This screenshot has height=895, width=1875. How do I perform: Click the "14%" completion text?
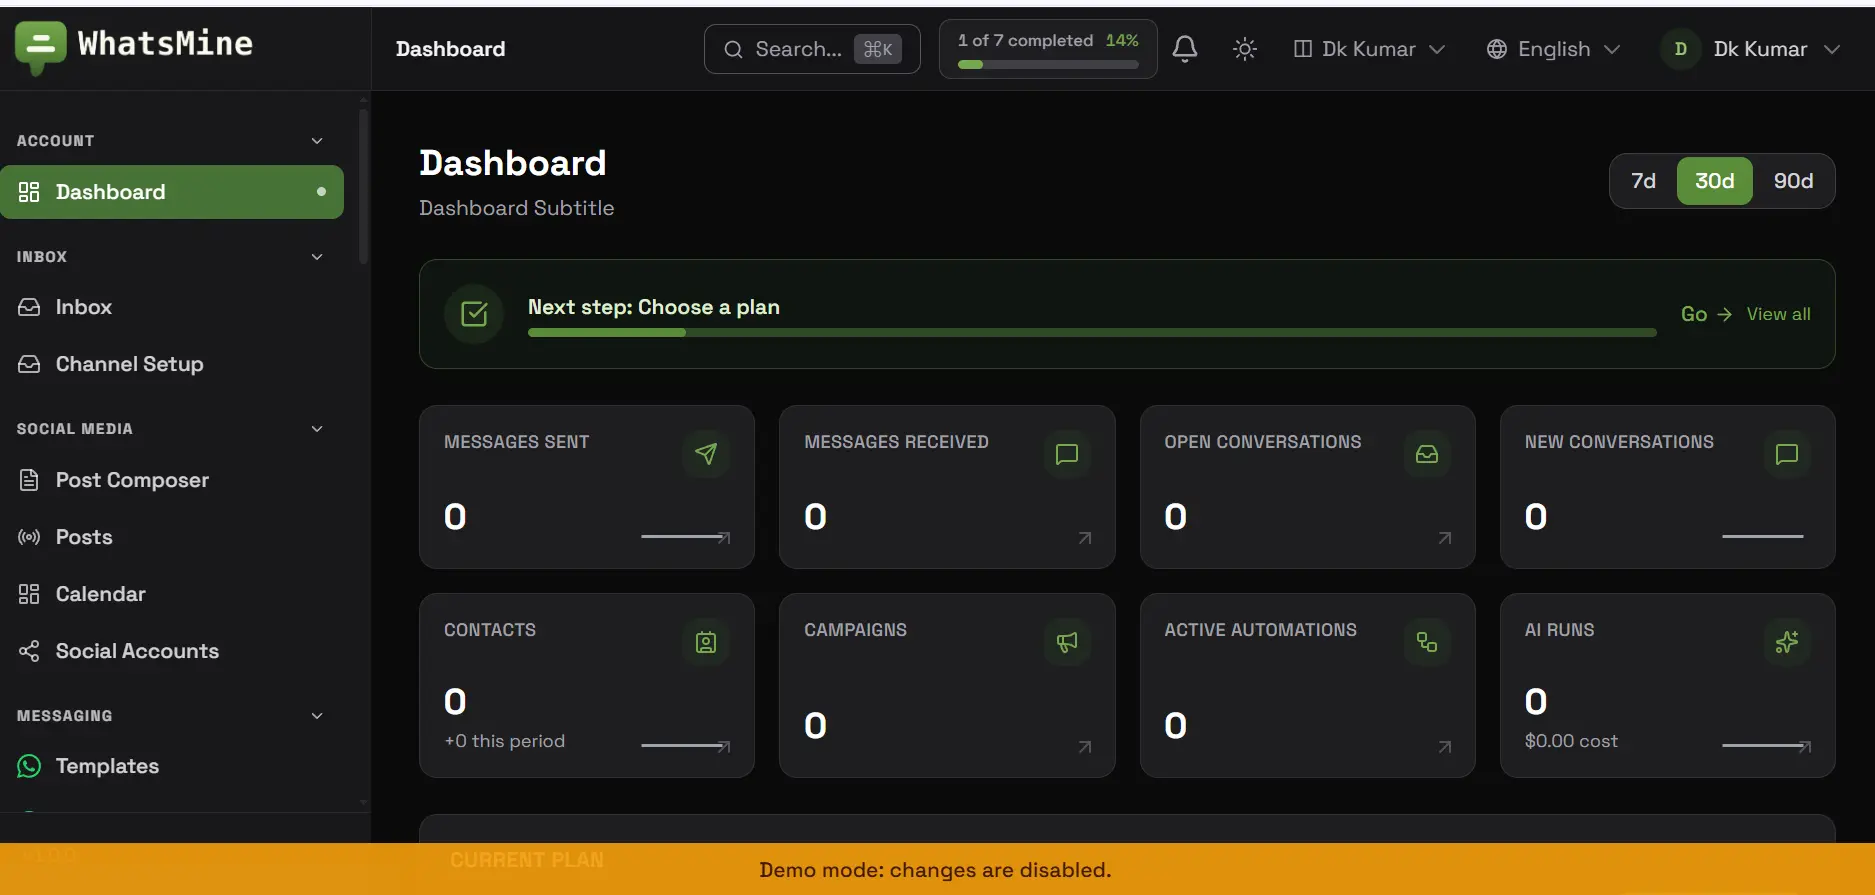1122,40
